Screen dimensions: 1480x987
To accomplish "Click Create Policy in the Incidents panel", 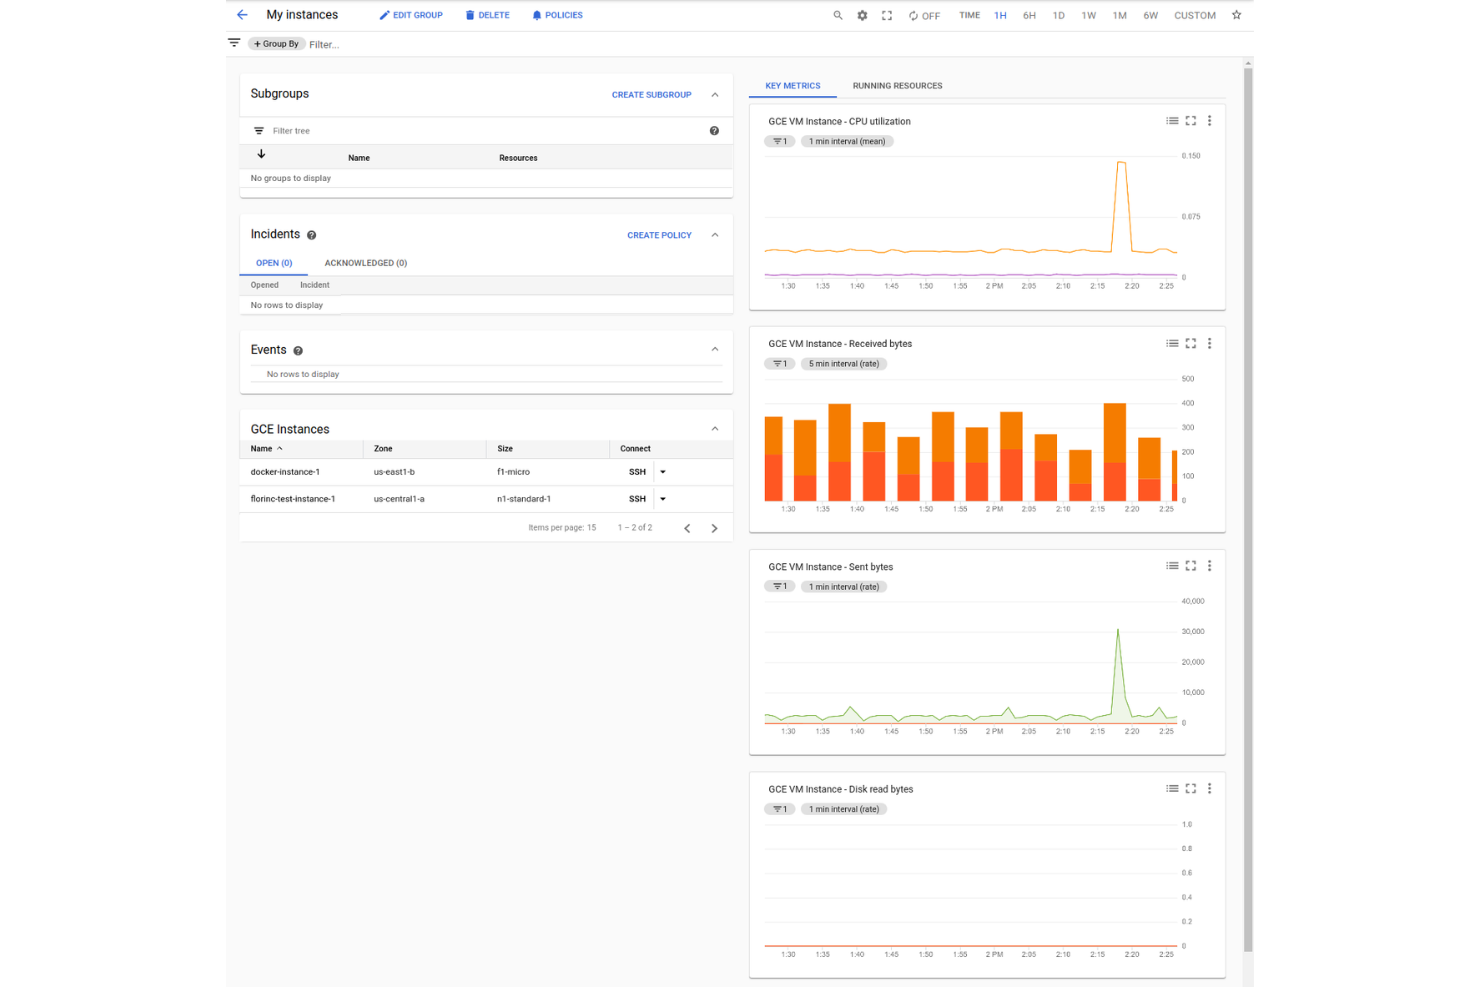I will tap(659, 235).
